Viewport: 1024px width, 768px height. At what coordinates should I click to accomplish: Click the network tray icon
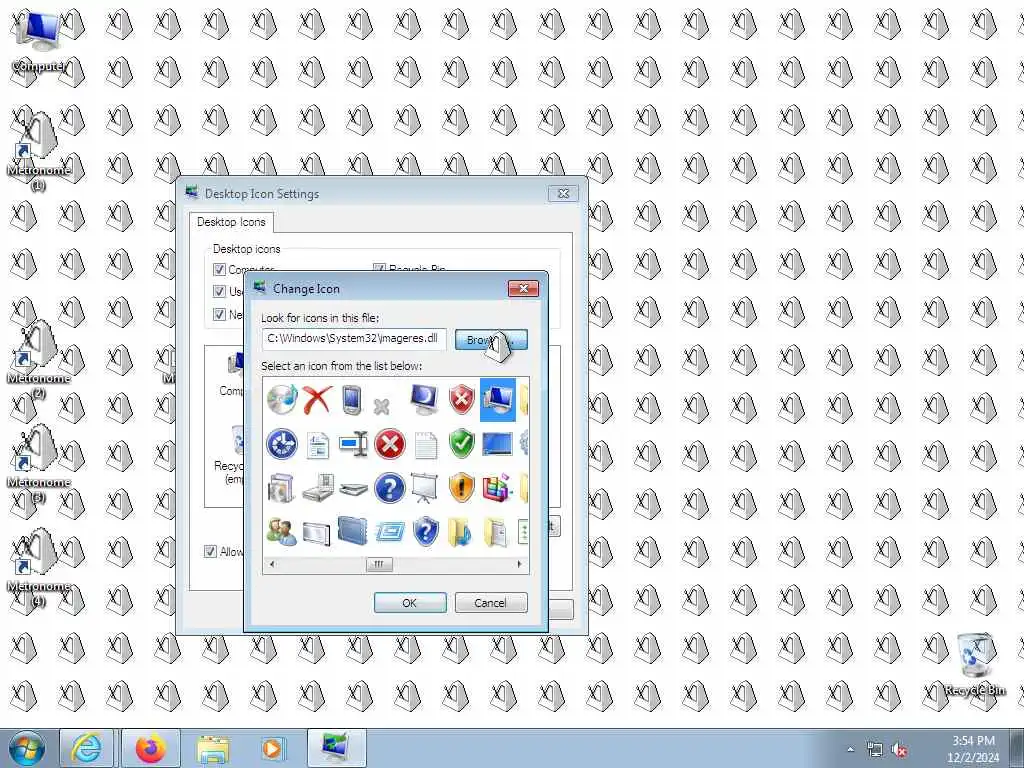click(x=875, y=750)
